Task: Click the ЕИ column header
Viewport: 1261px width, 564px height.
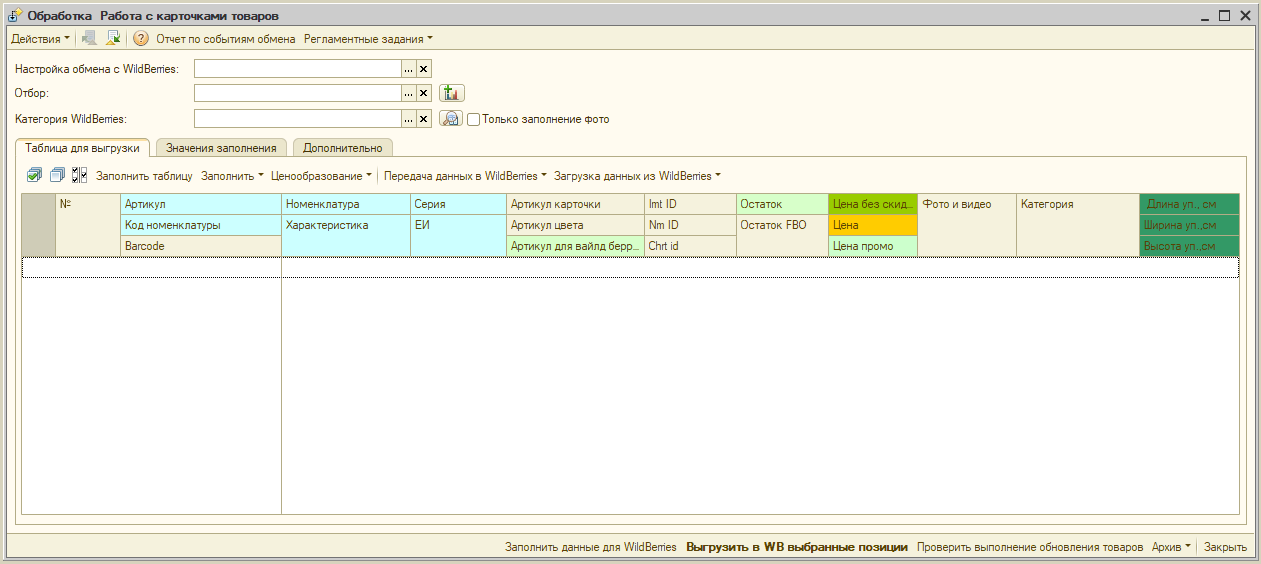Action: pos(458,235)
